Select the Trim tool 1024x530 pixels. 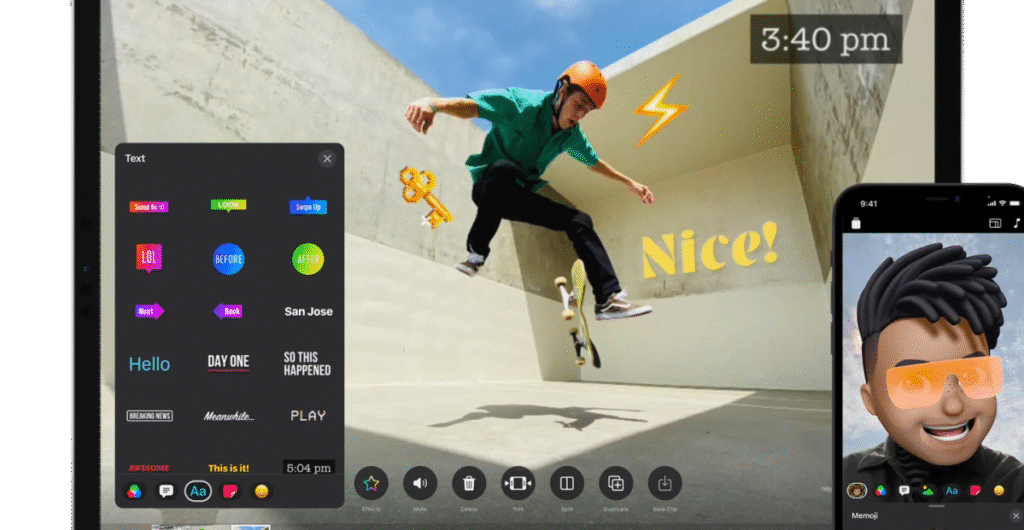[518, 484]
